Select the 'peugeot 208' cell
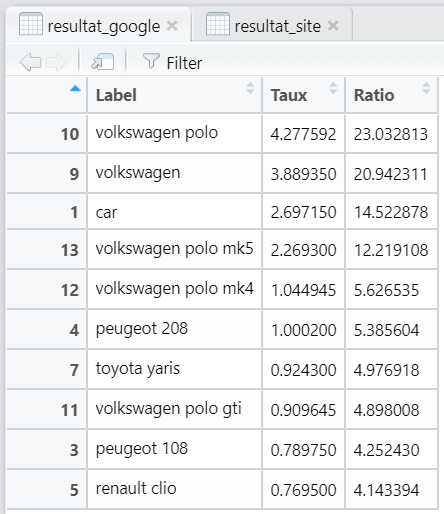444x514 pixels. click(x=174, y=329)
